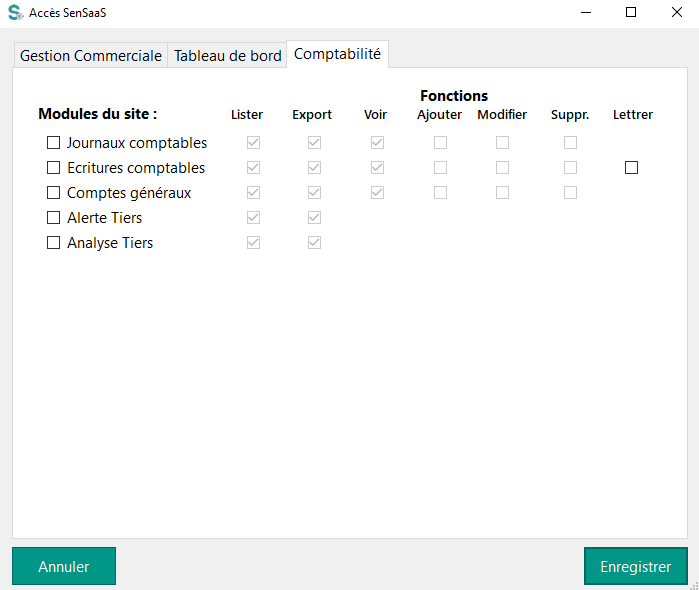
Task: Click the Voir column header
Action: (375, 115)
